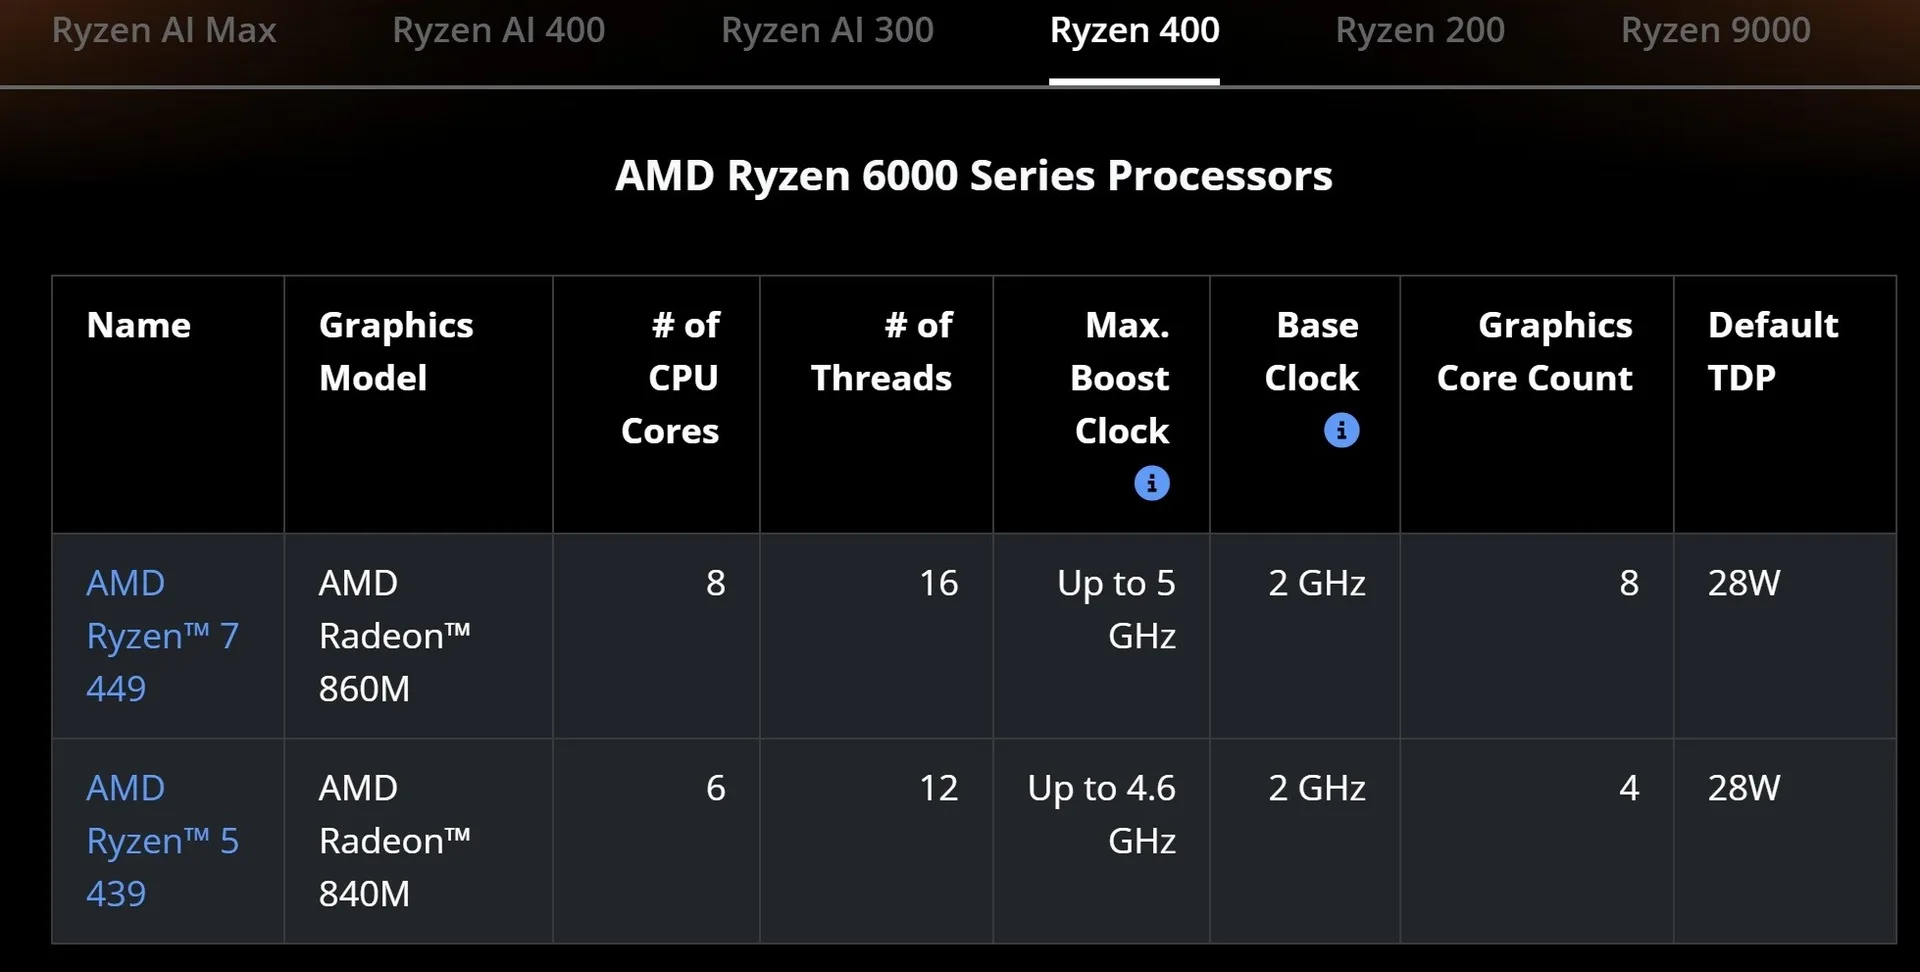
Task: Click the Default TDP column header
Action: pyautogui.click(x=1772, y=351)
